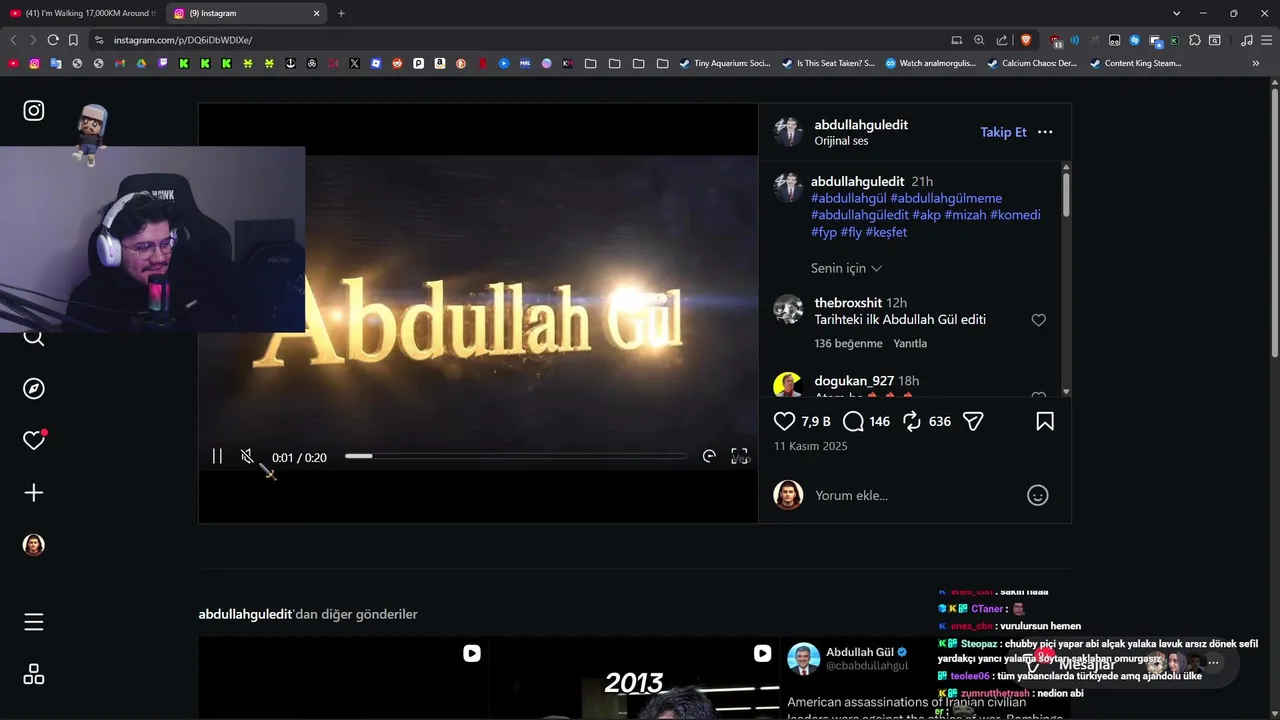This screenshot has width=1280, height=720.
Task: Open the browser extensions puzzle icon
Action: (1194, 40)
